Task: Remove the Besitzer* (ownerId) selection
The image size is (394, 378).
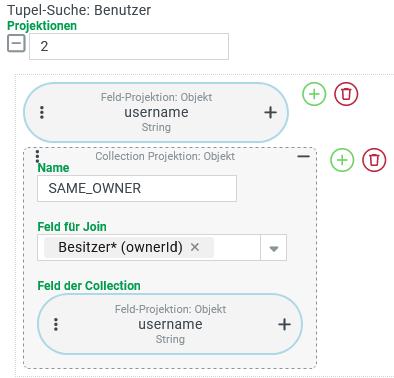Action: click(195, 247)
